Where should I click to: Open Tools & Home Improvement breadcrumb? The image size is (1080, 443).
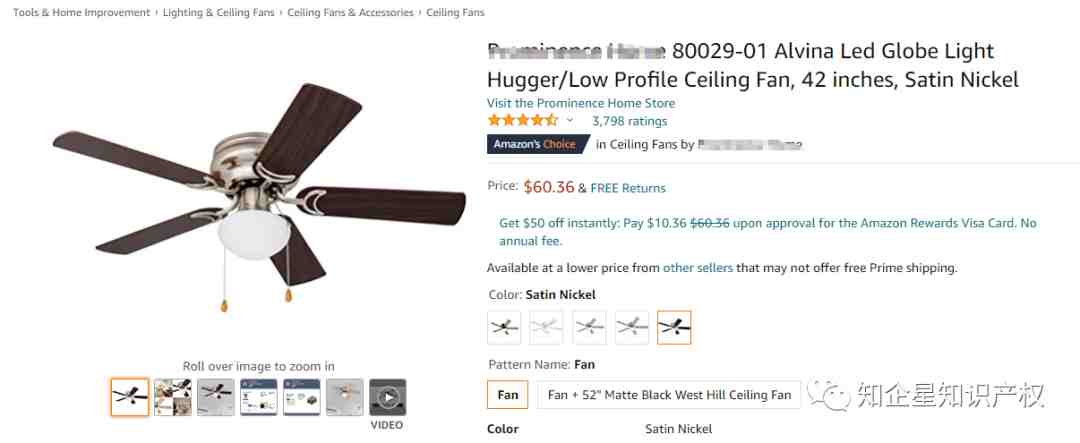point(81,12)
